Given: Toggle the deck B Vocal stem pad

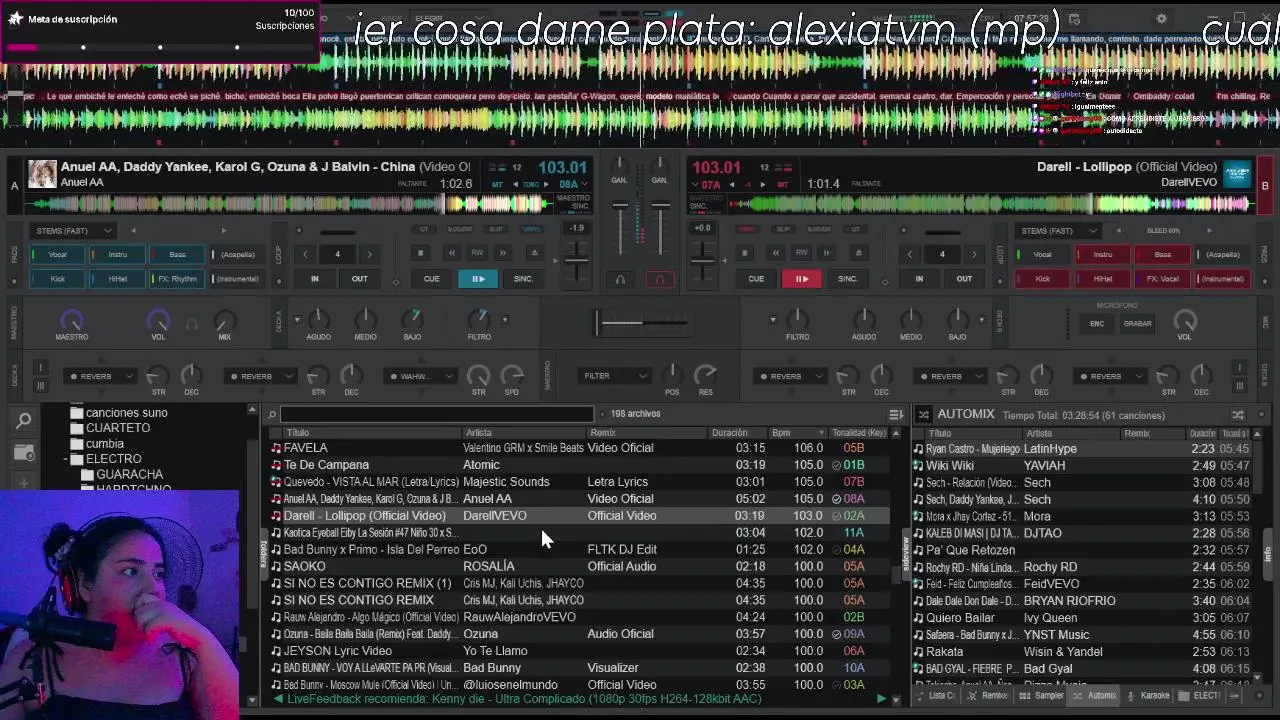Looking at the screenshot, I should tap(1042, 255).
